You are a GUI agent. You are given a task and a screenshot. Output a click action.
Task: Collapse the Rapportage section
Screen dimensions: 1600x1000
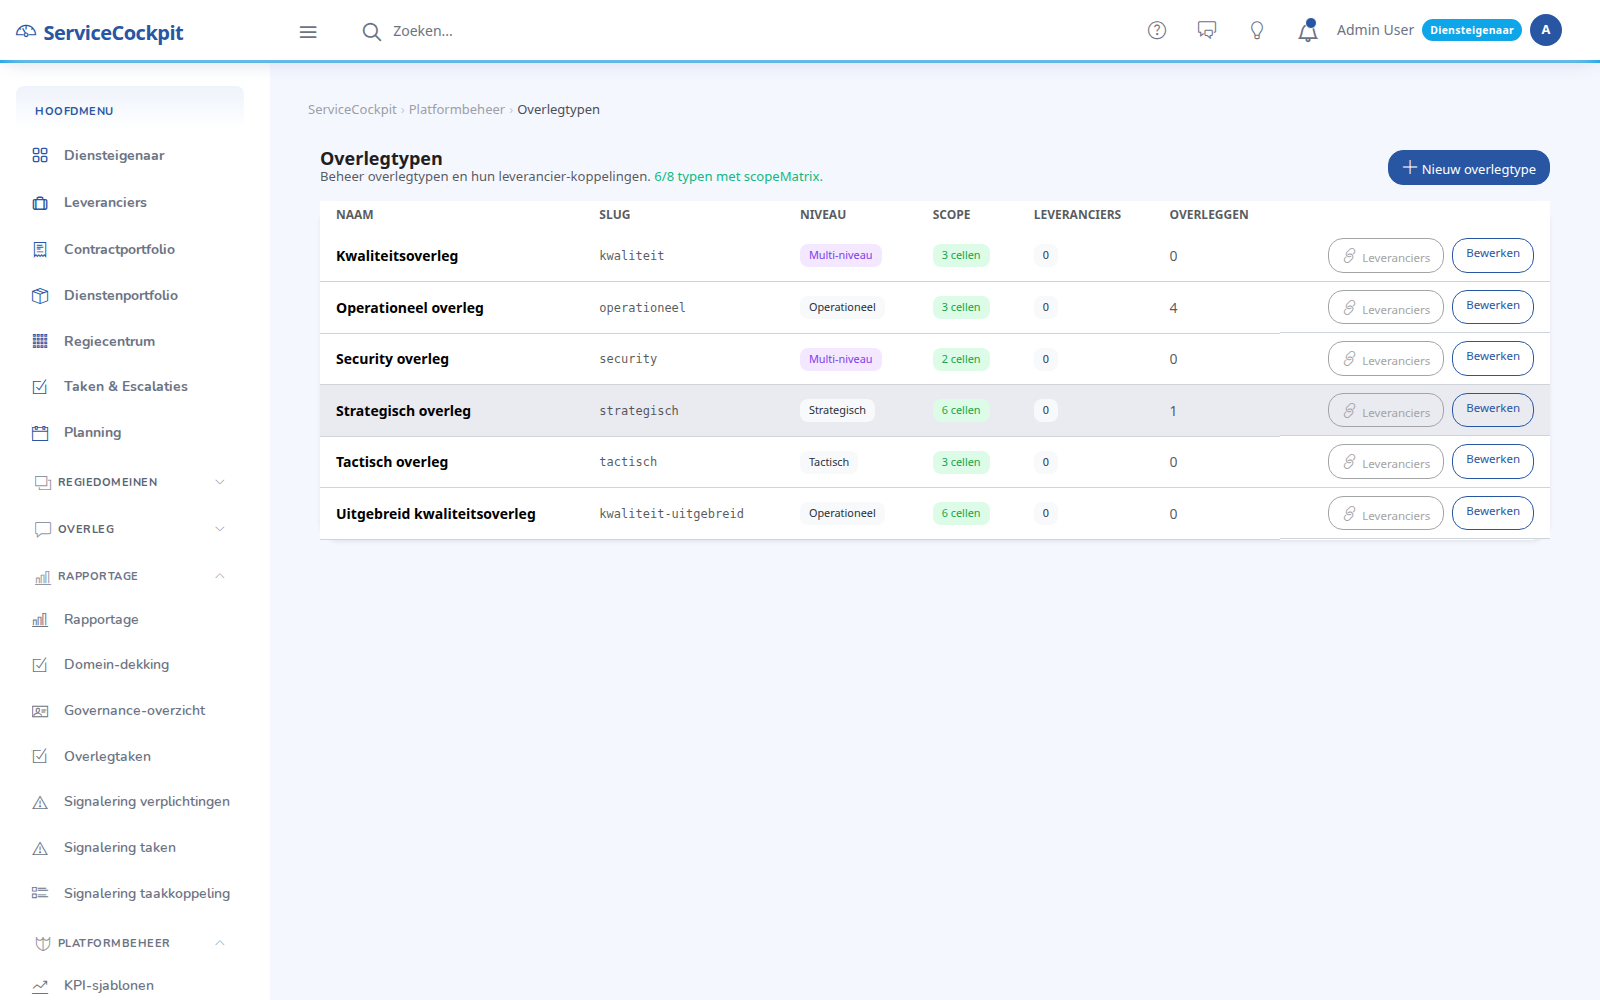[130, 576]
